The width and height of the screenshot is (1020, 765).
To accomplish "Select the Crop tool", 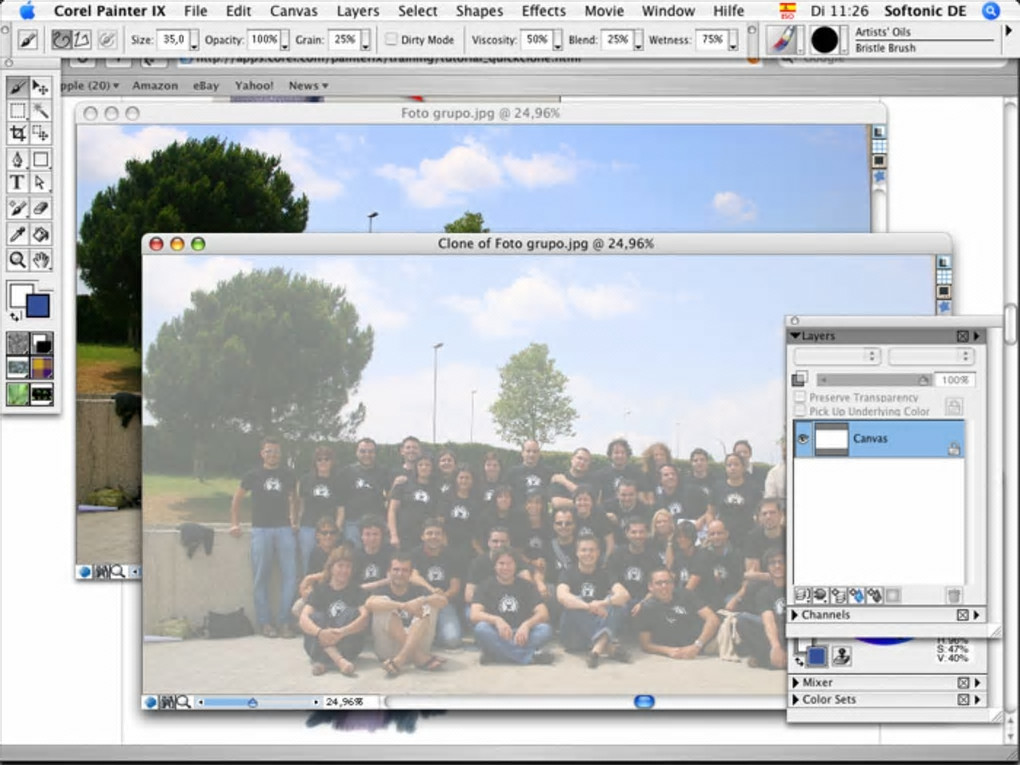I will [18, 134].
